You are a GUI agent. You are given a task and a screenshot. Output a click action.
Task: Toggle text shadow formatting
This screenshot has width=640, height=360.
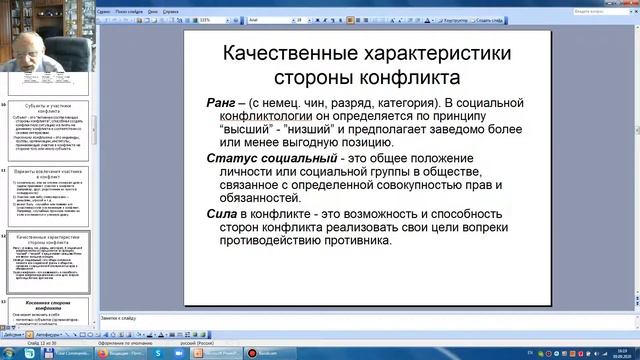pos(340,20)
